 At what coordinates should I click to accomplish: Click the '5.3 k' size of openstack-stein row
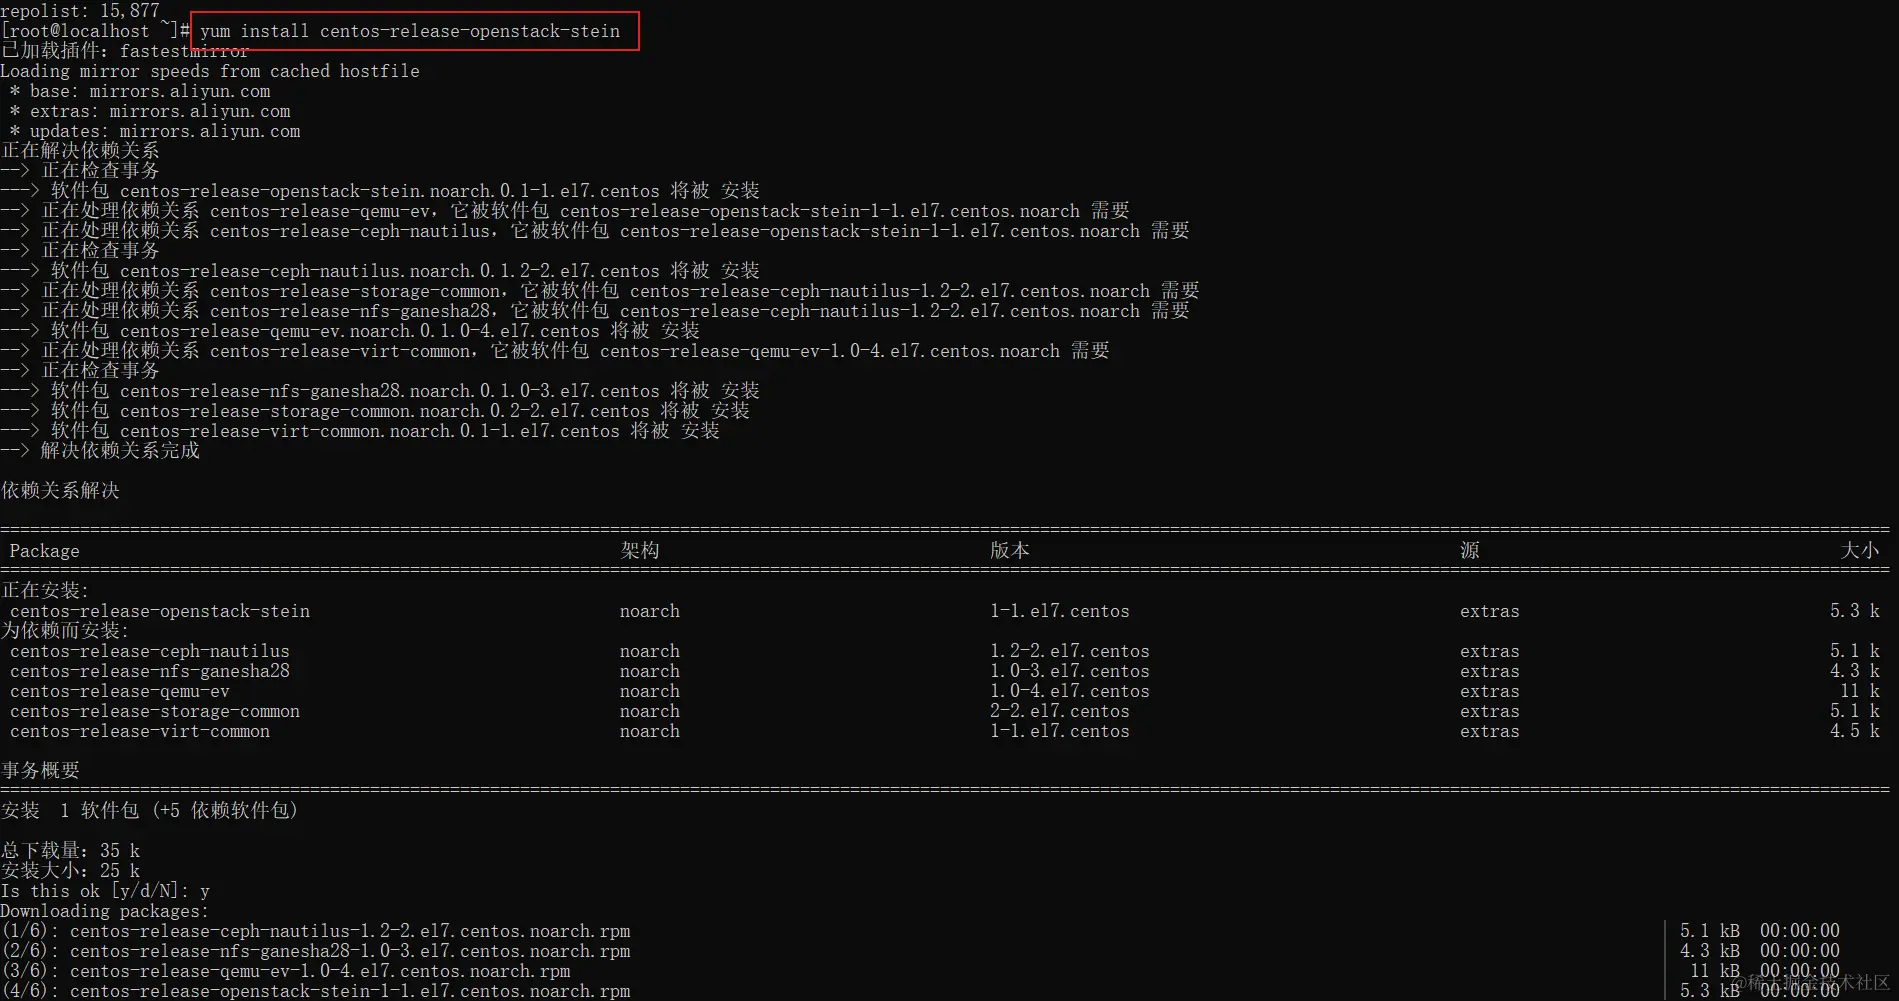tap(1855, 611)
